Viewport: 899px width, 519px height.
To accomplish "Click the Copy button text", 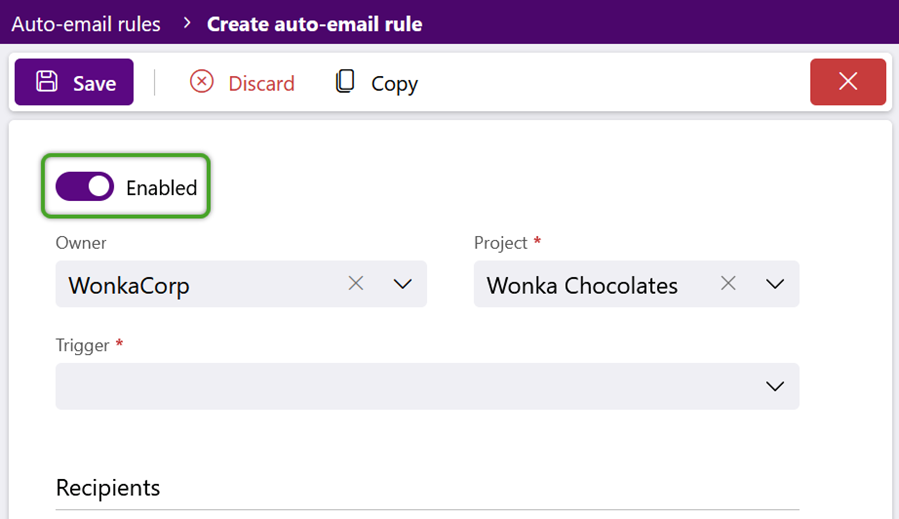I will (394, 84).
